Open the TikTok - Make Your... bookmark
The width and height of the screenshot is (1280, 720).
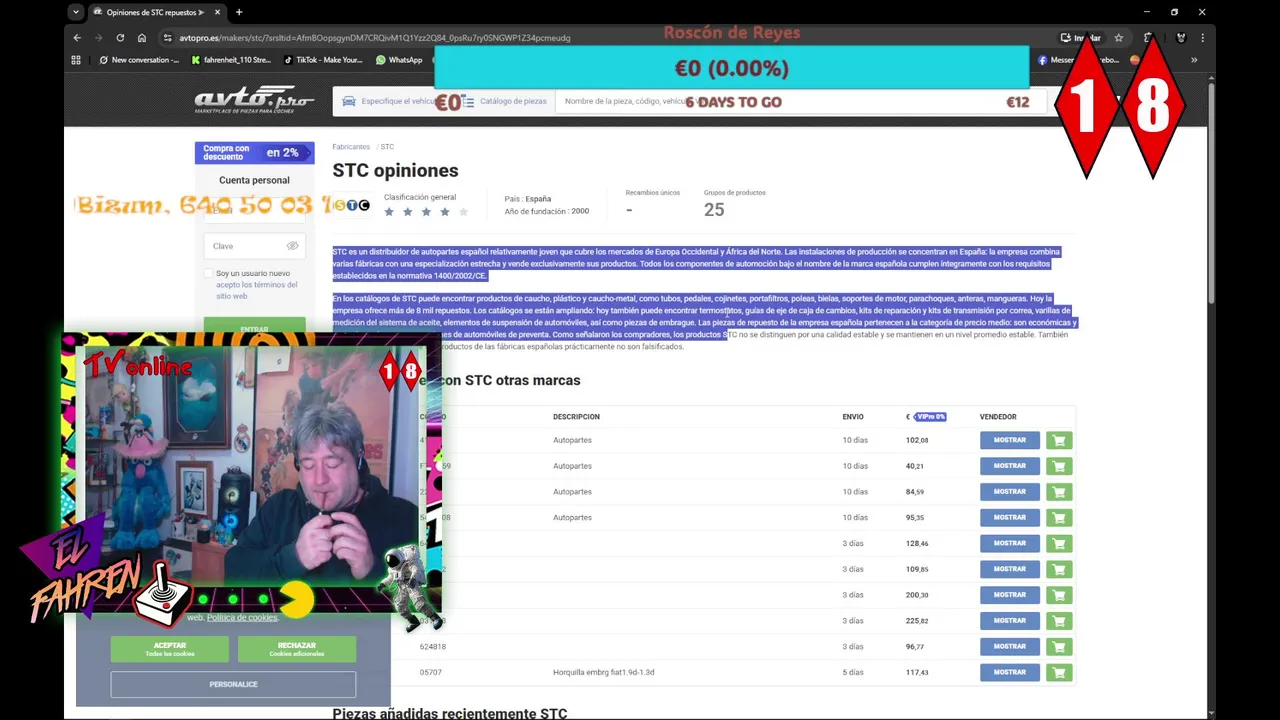[322, 60]
